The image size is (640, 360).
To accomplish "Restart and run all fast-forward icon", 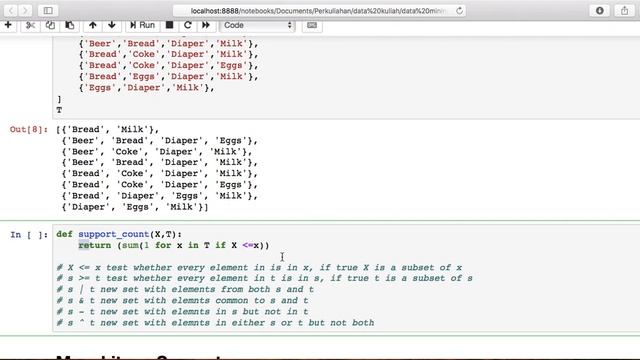I will (206, 25).
